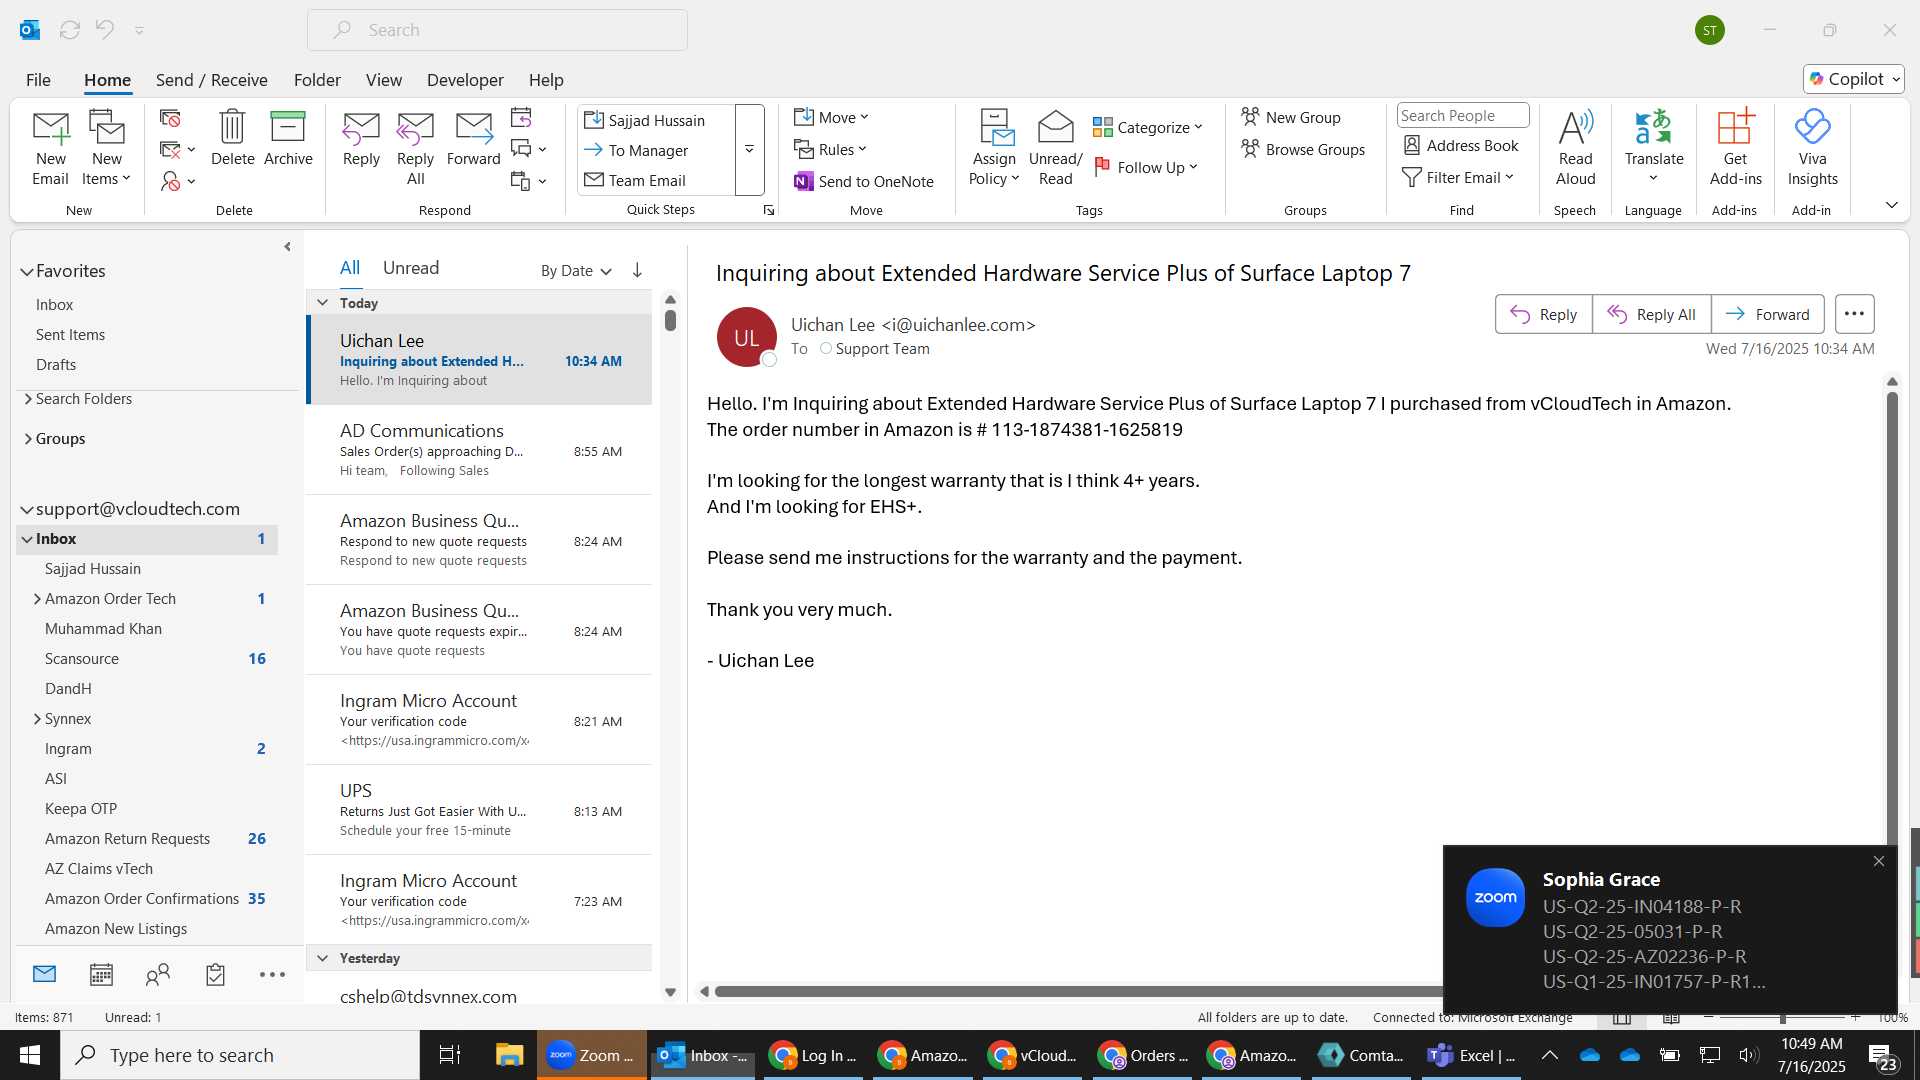Open Tasks view icon in navigation bar

point(215,974)
